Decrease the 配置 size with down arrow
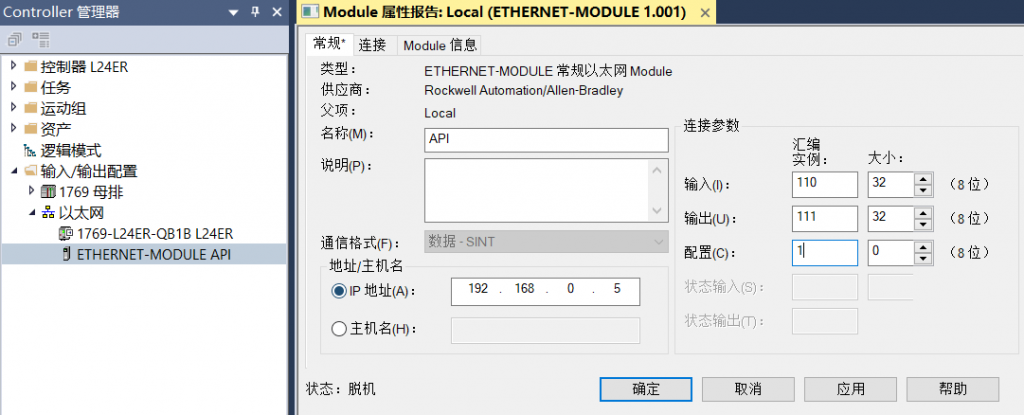Viewport: 1024px width, 415px height. point(922,259)
